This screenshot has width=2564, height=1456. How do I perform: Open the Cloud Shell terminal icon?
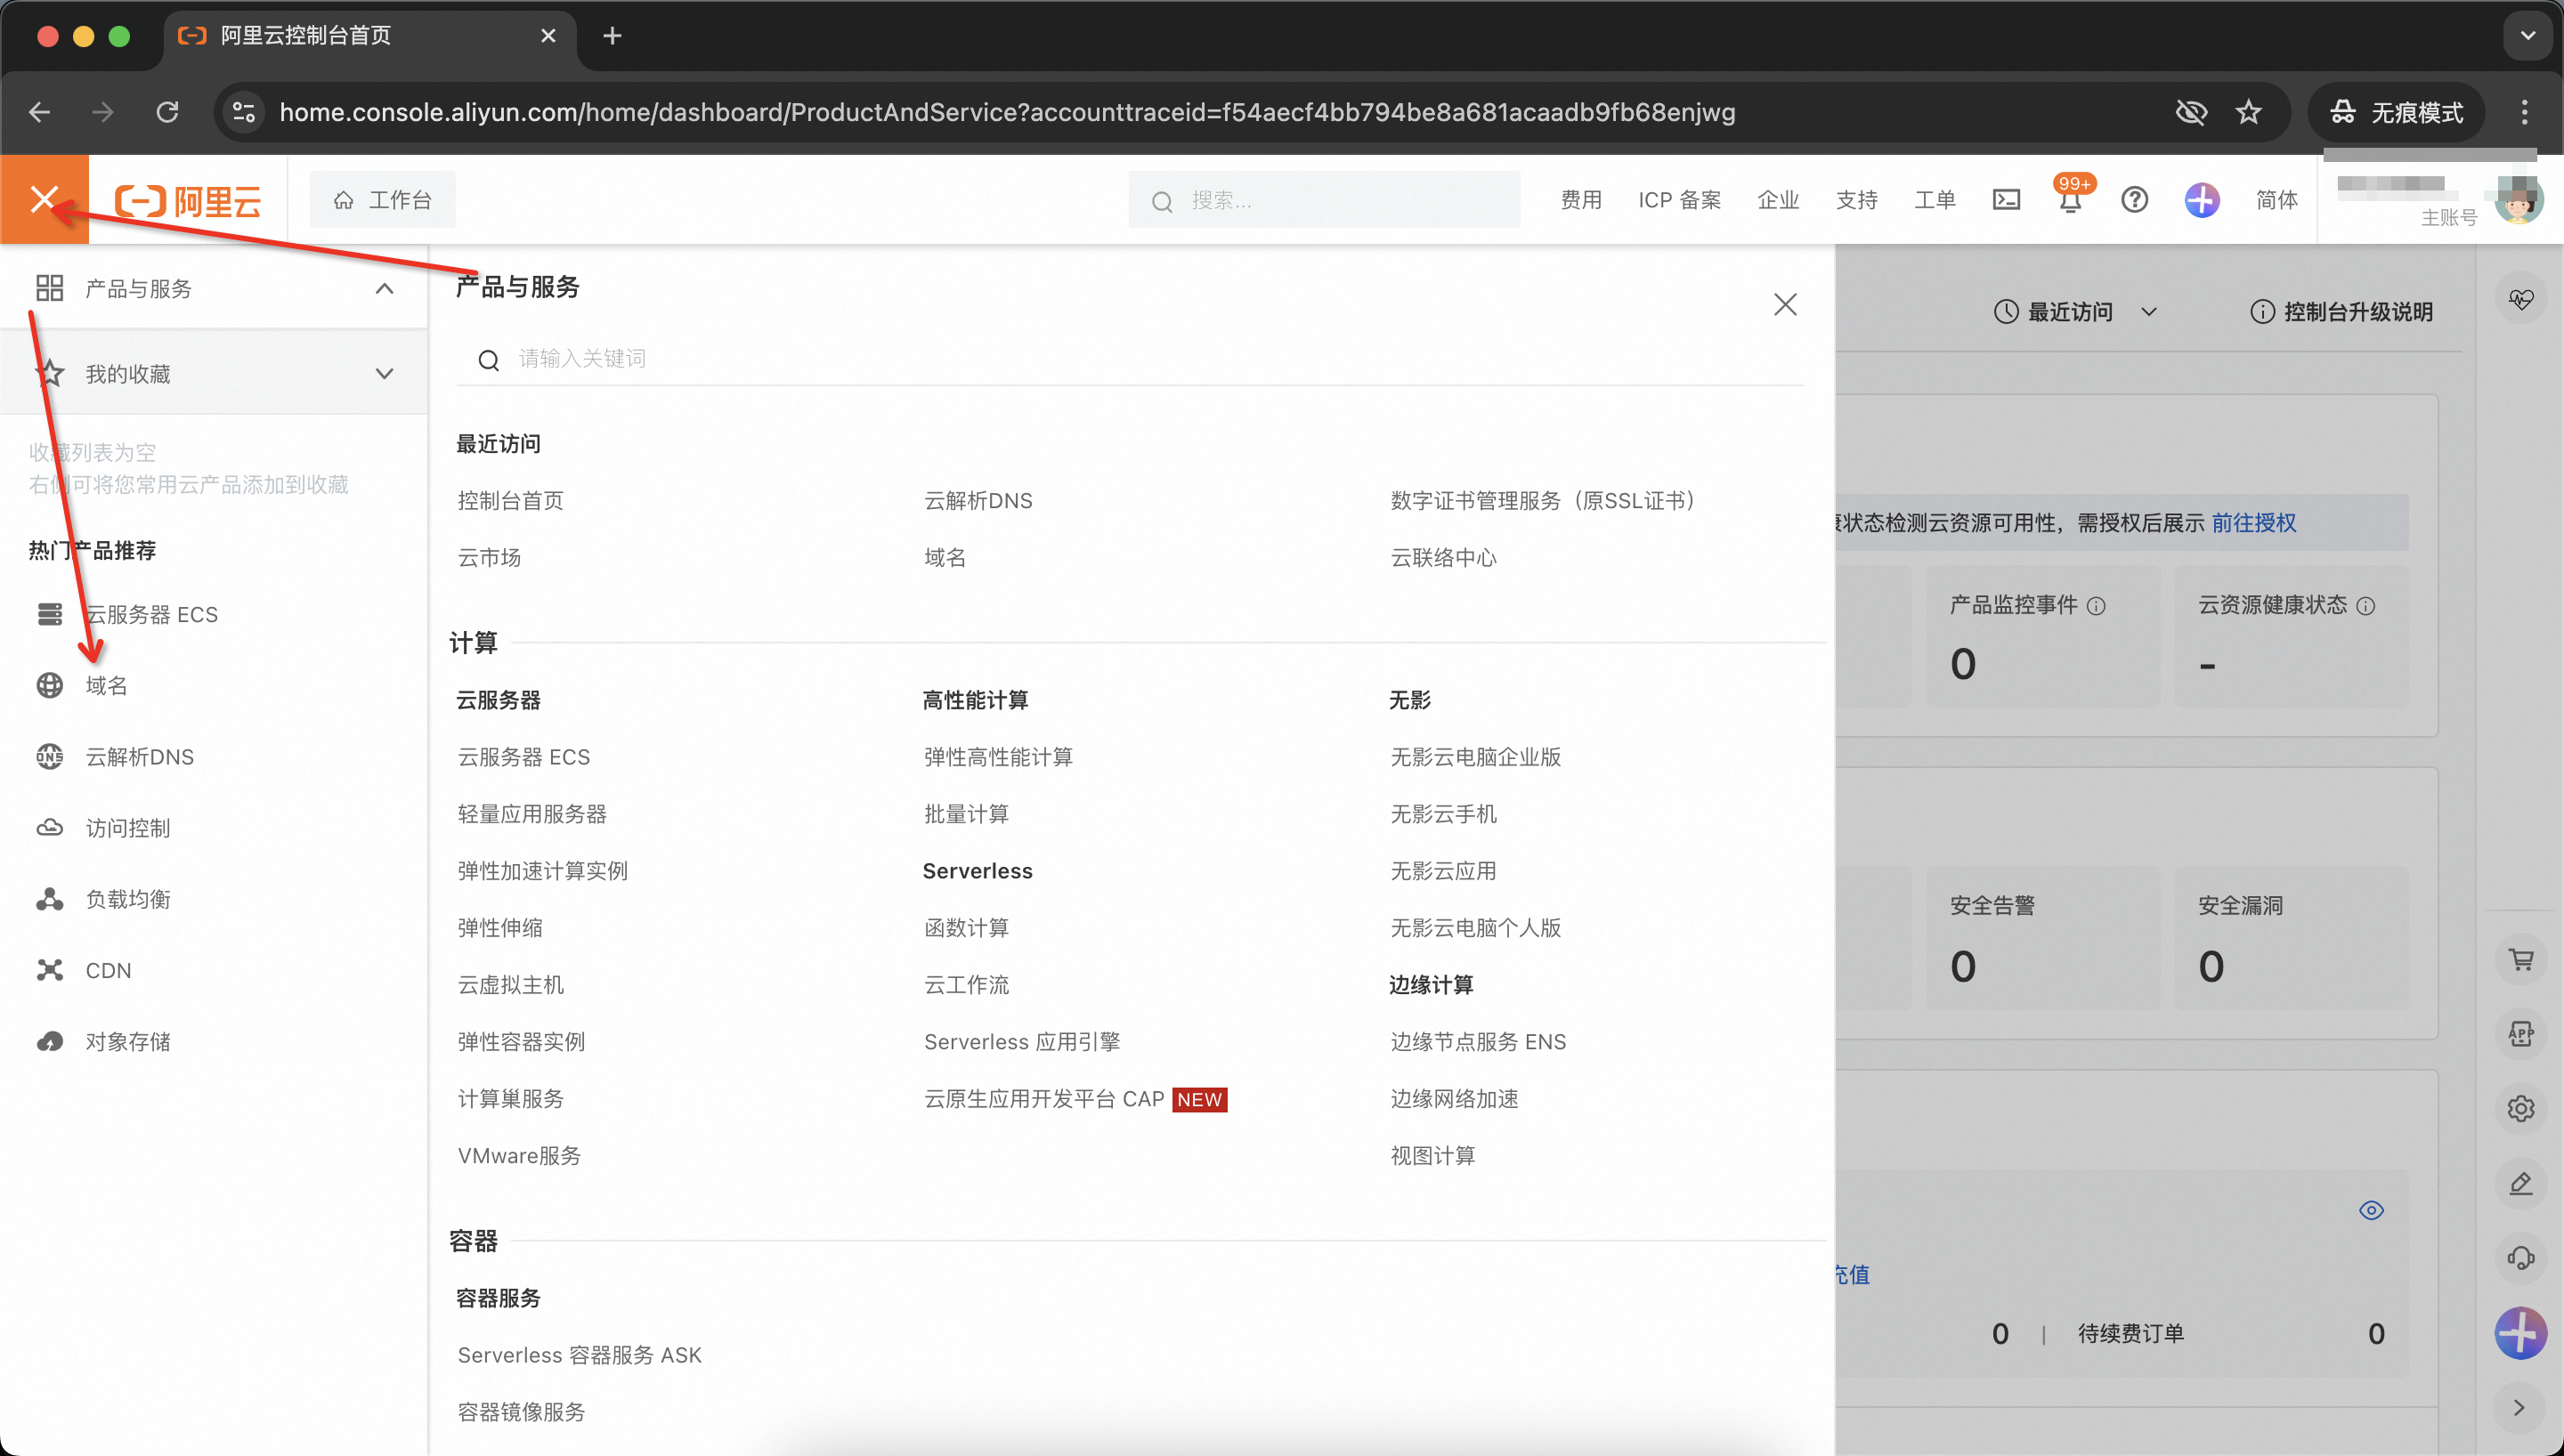[2006, 200]
